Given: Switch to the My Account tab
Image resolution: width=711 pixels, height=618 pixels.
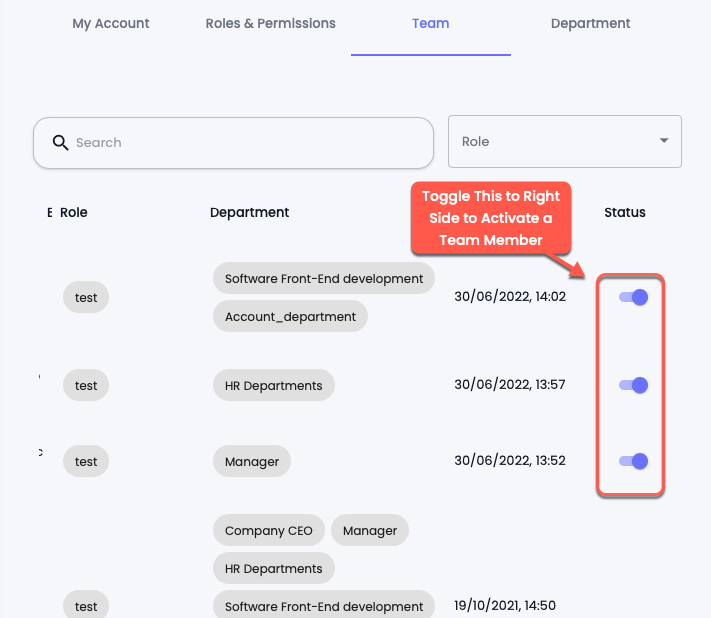Looking at the screenshot, I should pyautogui.click(x=111, y=23).
